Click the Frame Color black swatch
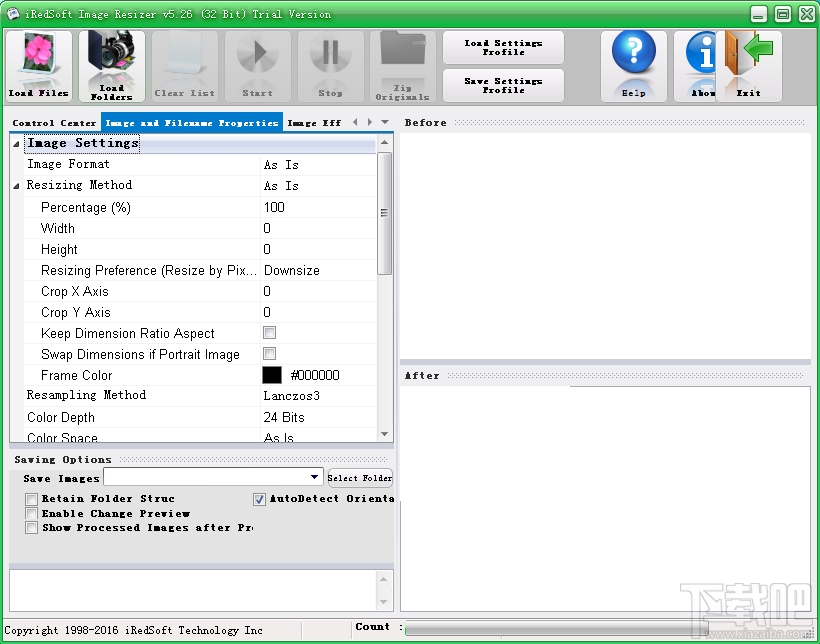 click(272, 374)
